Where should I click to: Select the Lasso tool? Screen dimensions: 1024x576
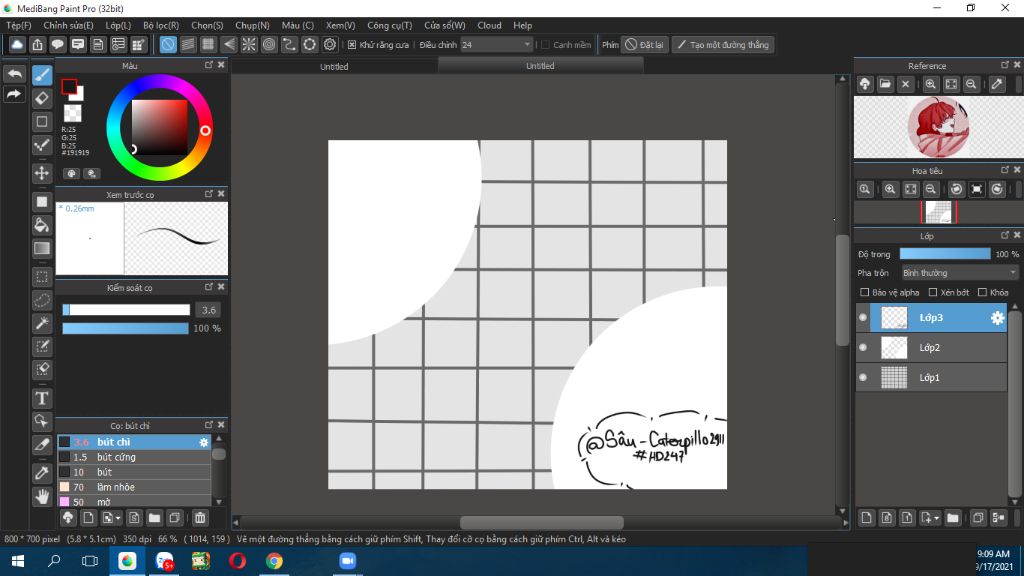click(42, 300)
